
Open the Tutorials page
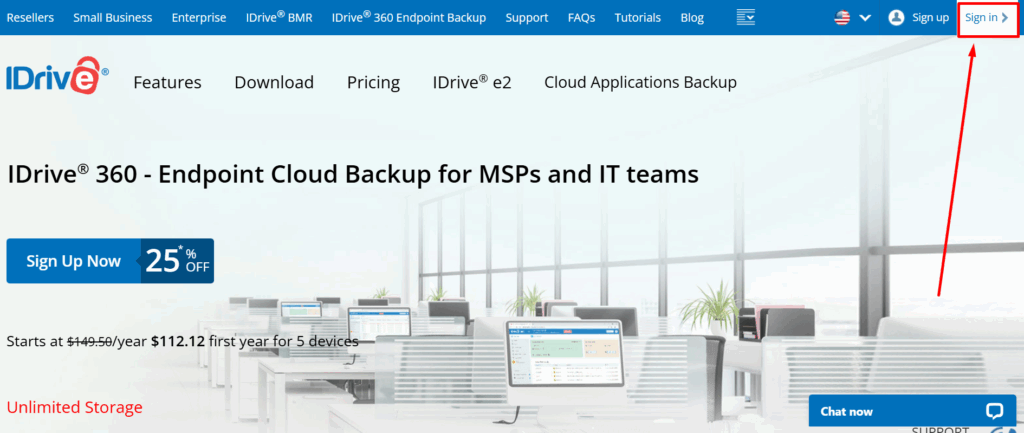tap(637, 18)
